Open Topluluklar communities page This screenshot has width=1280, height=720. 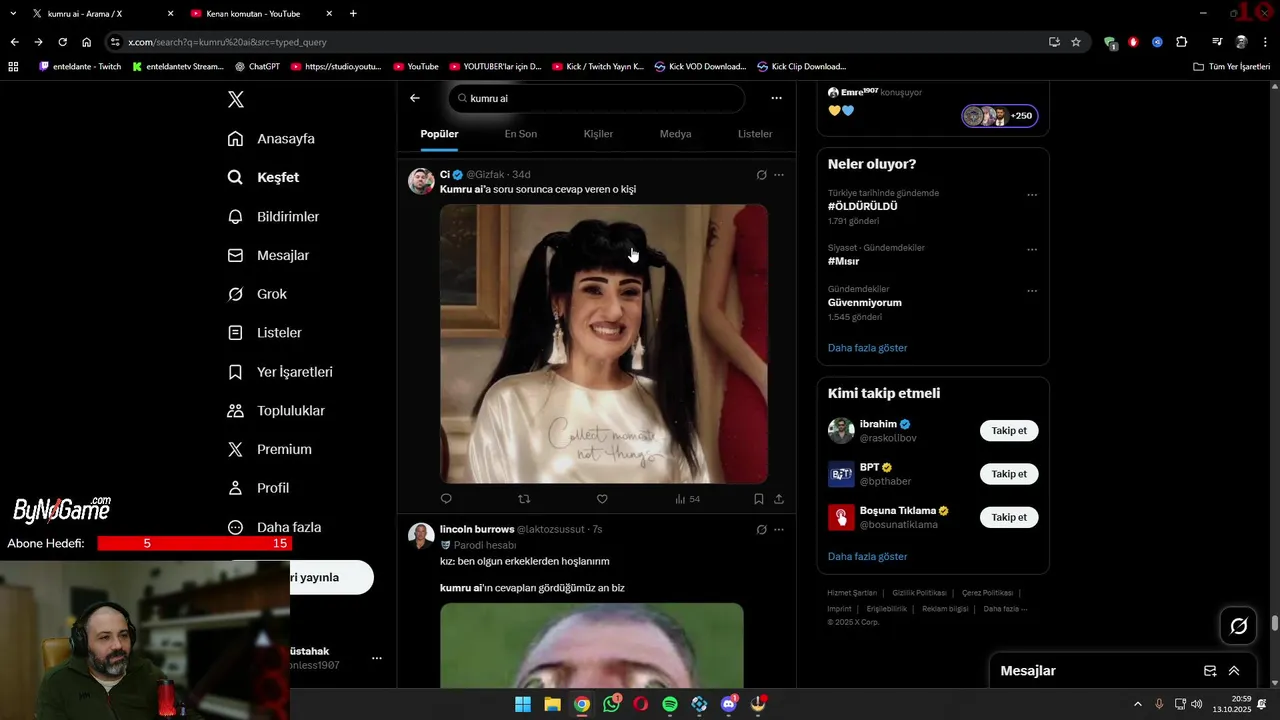pos(276,410)
